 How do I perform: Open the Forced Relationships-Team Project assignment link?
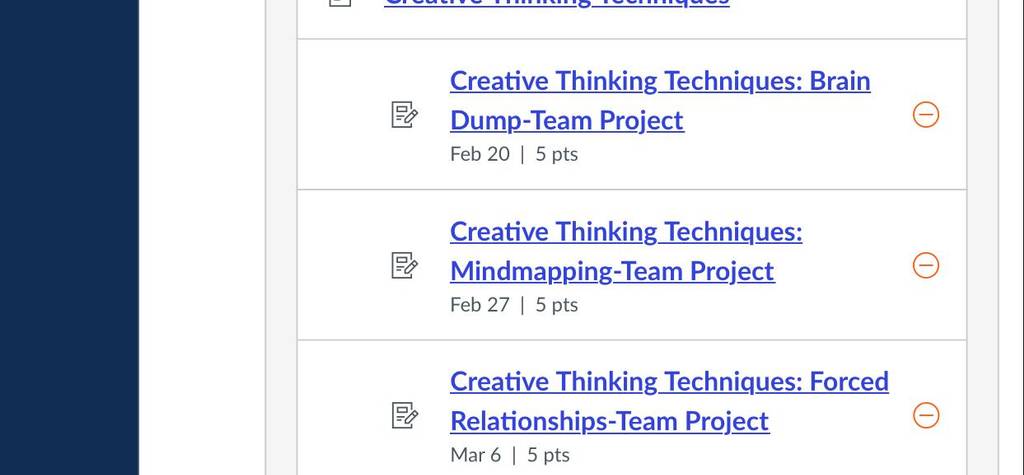point(669,401)
